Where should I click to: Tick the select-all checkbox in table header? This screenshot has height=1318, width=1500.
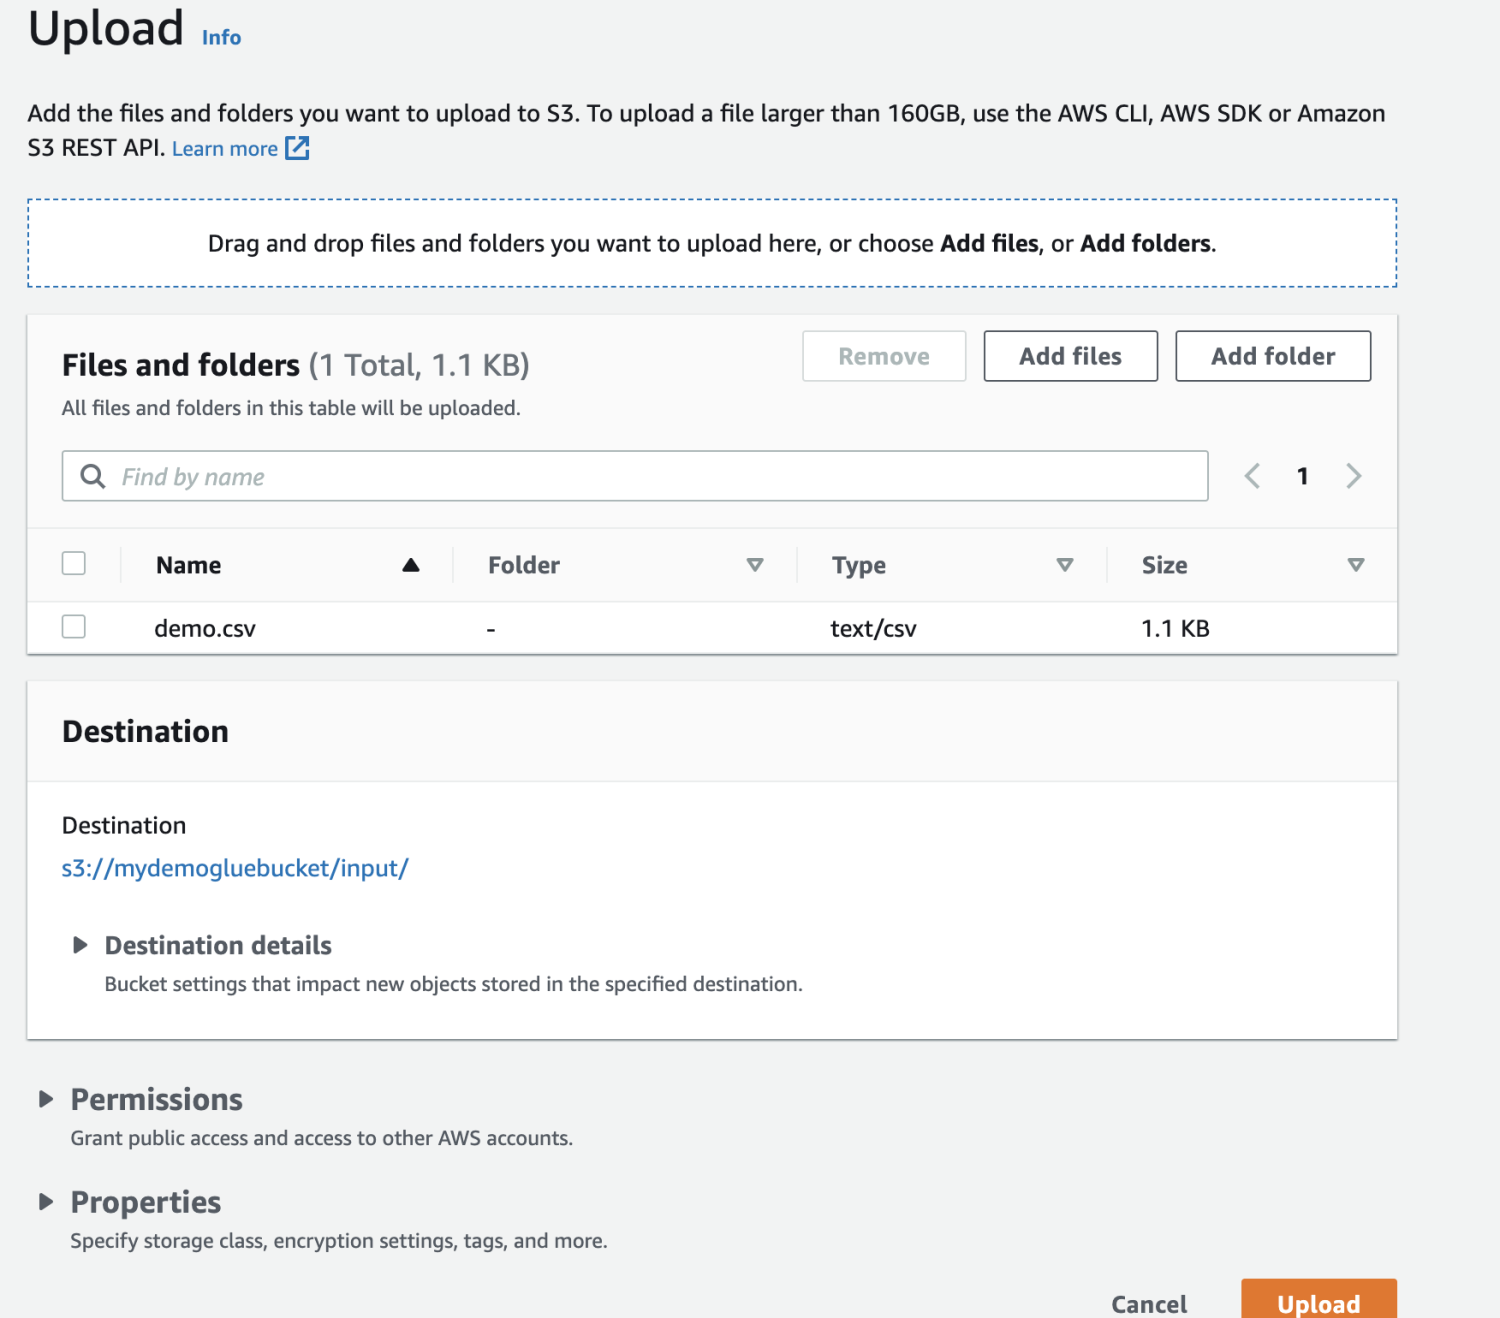click(x=74, y=563)
